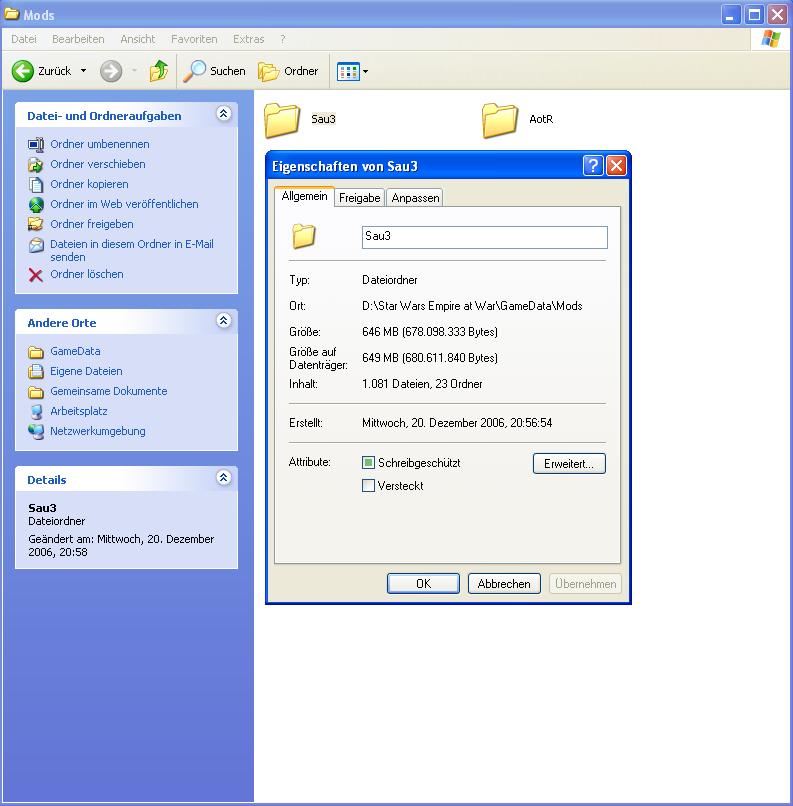Image resolution: width=793 pixels, height=806 pixels.
Task: Click the dialog's question mark help button
Action: coord(593,166)
